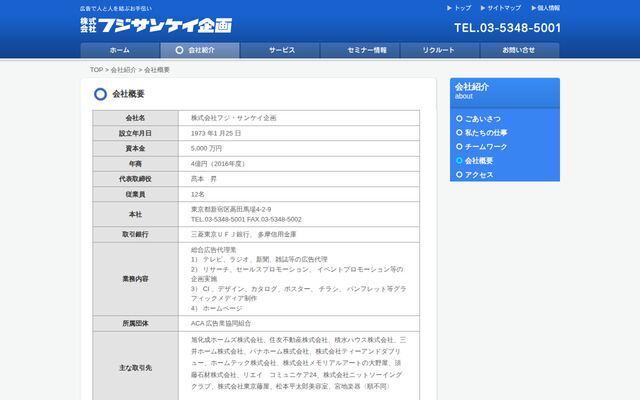This screenshot has height=400, width=640.
Task: Click the highlighted bullet beside sidebar 会社概要
Action: point(459,160)
